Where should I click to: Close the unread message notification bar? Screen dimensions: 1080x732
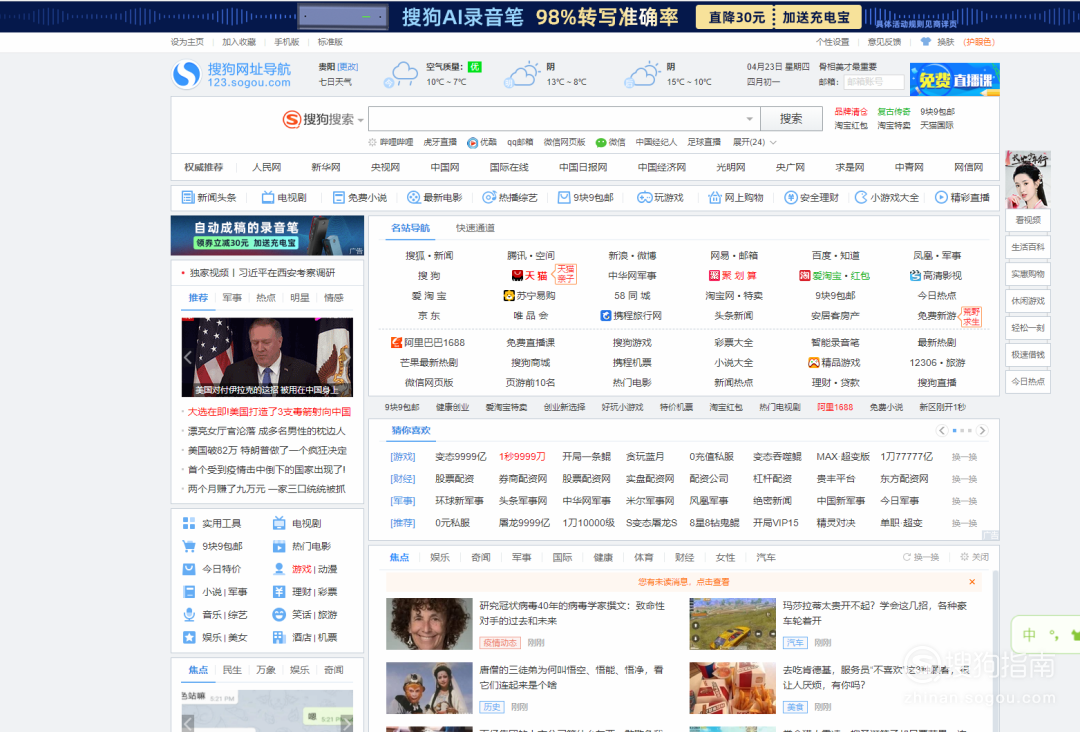(972, 582)
